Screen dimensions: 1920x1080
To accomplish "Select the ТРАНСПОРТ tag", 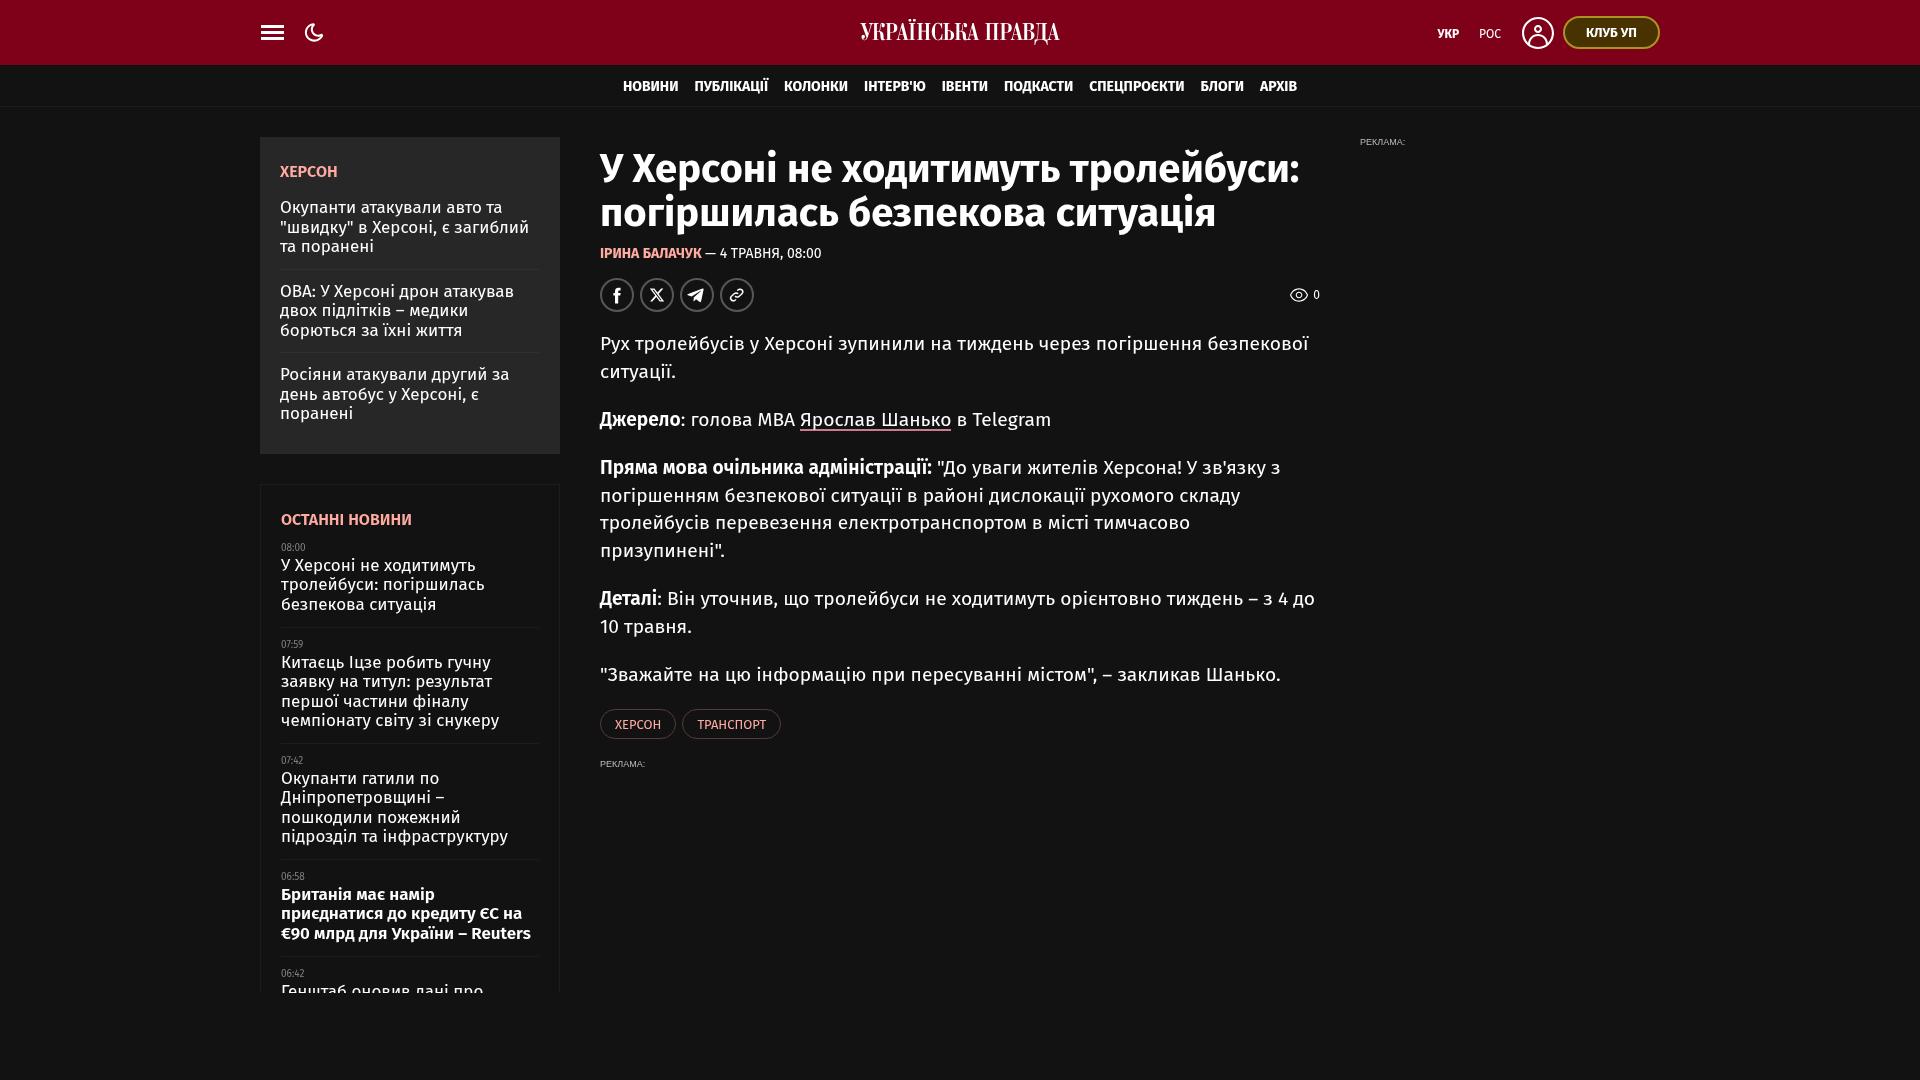I will (731, 724).
